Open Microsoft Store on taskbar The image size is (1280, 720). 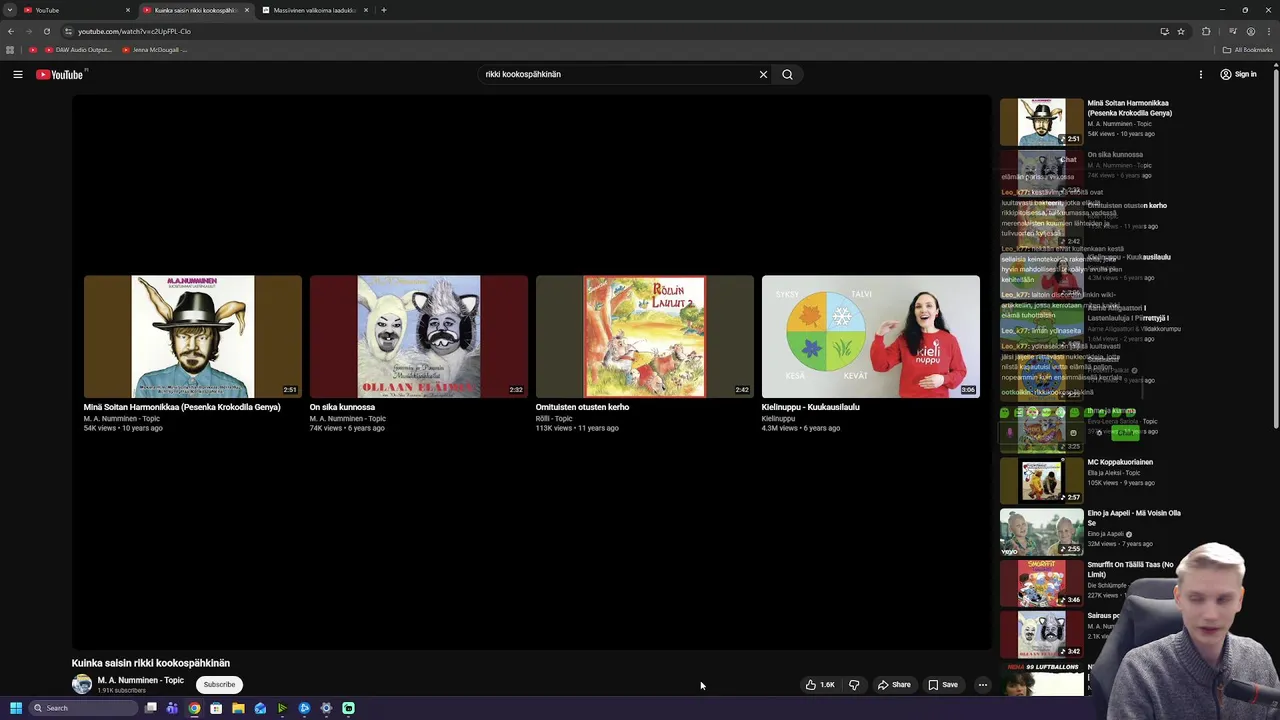(x=216, y=708)
